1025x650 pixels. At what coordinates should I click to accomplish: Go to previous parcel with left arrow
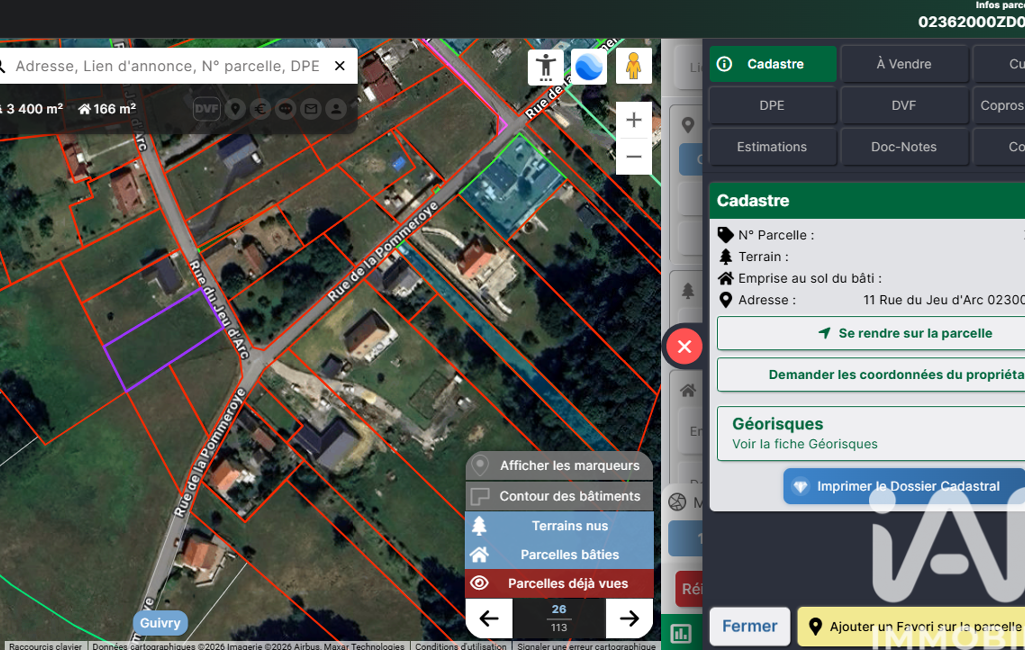pyautogui.click(x=488, y=619)
